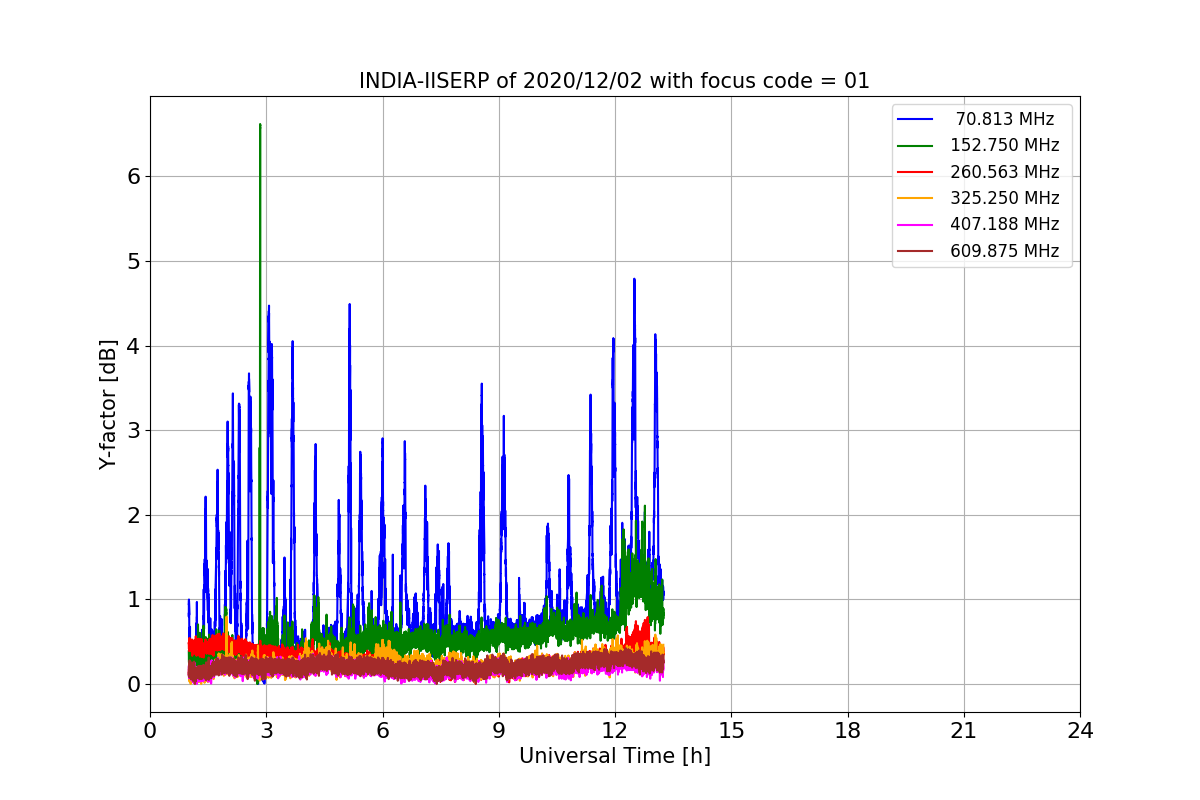Select the 609.875 MHz legend label
This screenshot has height=800, width=1200.
pyautogui.click(x=1005, y=251)
